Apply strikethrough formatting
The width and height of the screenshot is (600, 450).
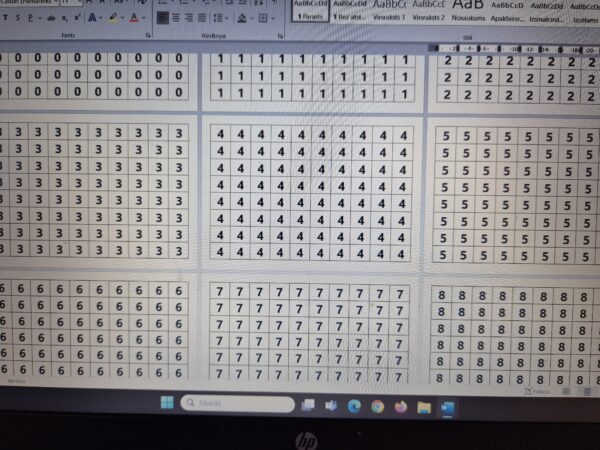point(51,18)
